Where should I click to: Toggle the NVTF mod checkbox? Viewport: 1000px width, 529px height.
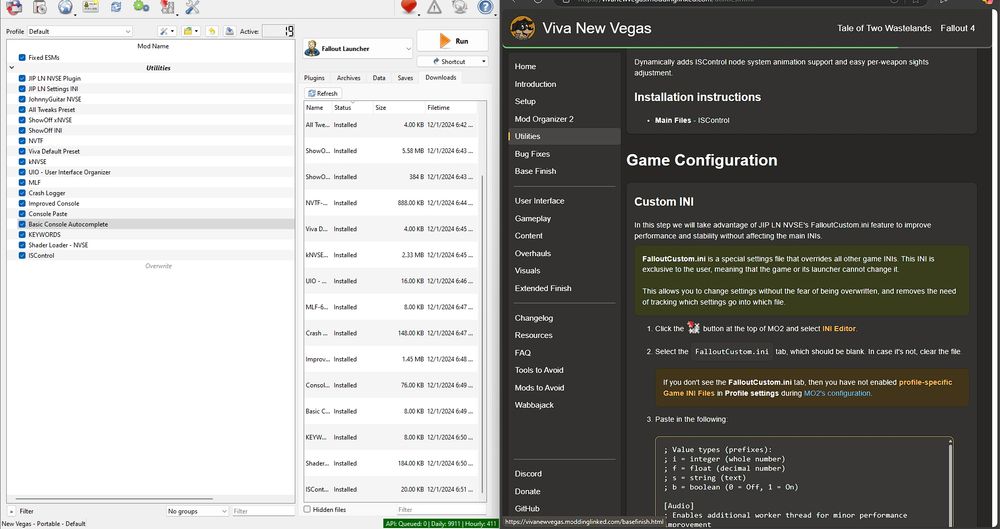click(x=22, y=140)
